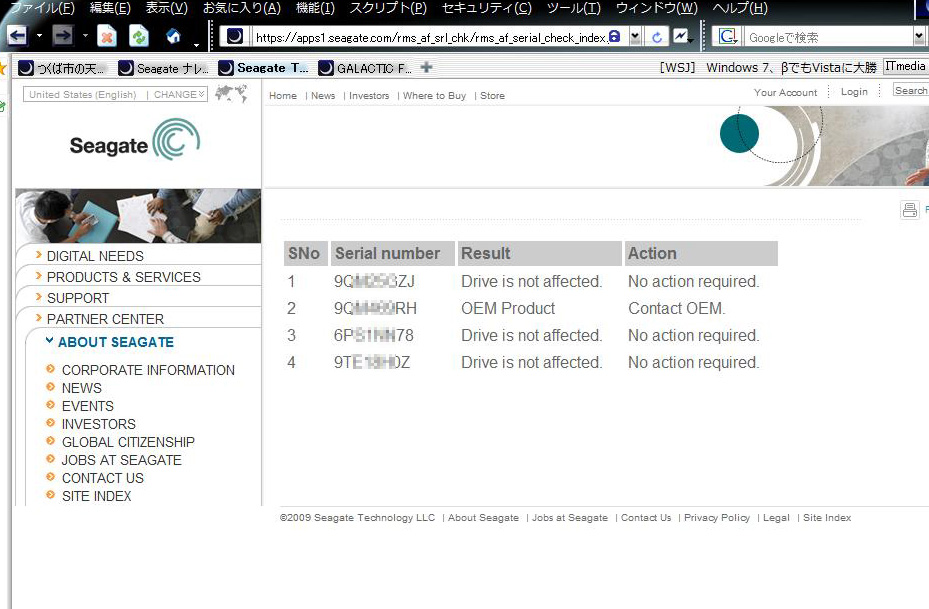Viewport: 929px width, 609px height.
Task: Open お気に入り(A) menu
Action: [x=241, y=8]
